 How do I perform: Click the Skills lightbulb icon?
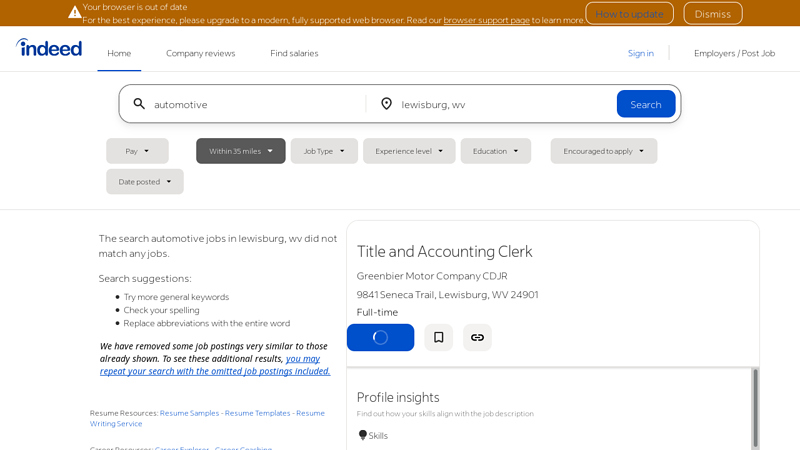363,435
